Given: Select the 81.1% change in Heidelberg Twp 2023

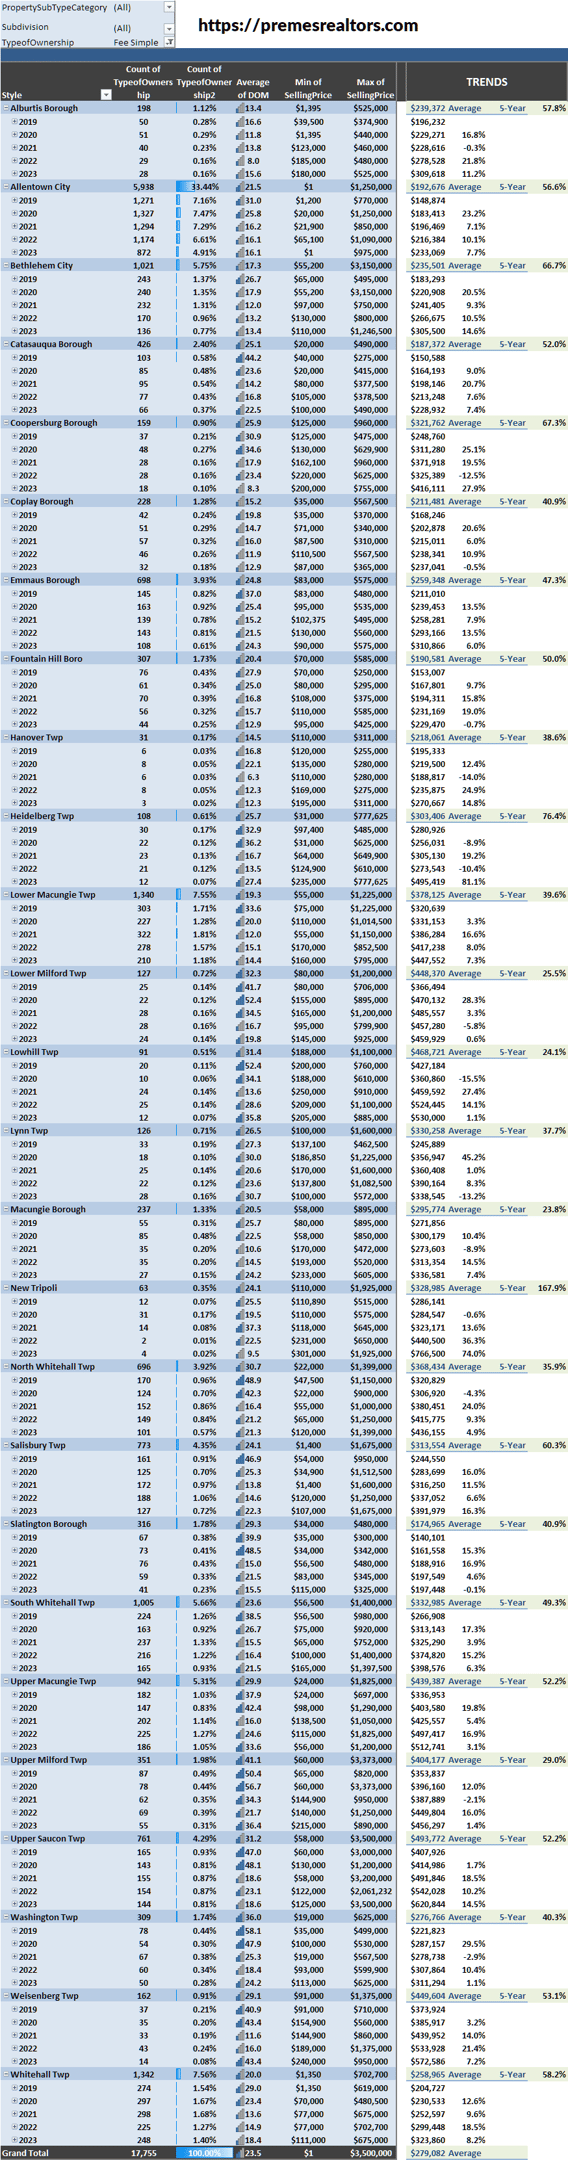Looking at the screenshot, I should 473,882.
